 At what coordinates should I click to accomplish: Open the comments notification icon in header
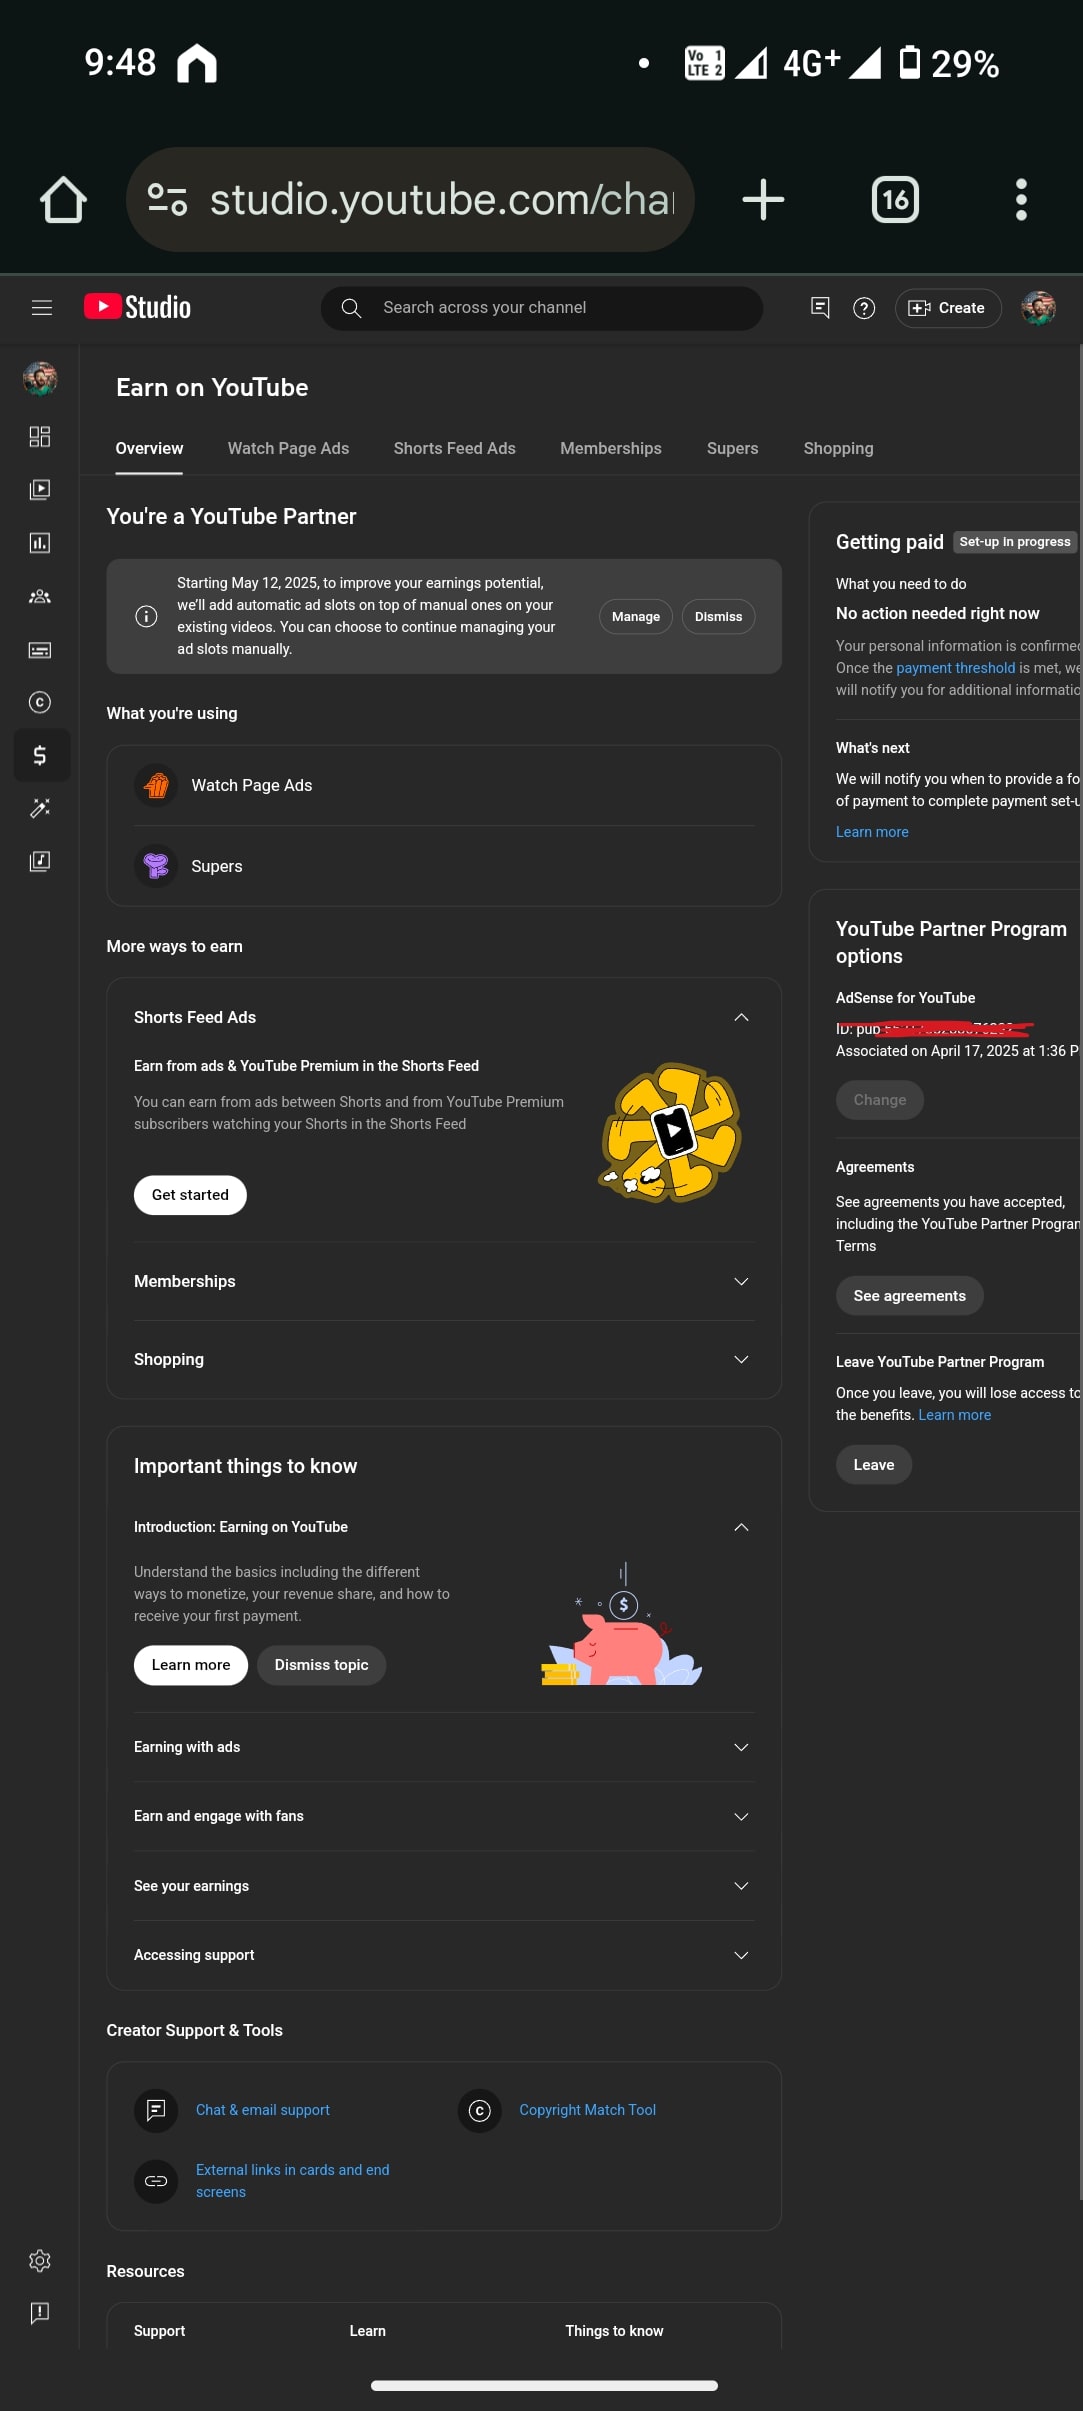820,308
